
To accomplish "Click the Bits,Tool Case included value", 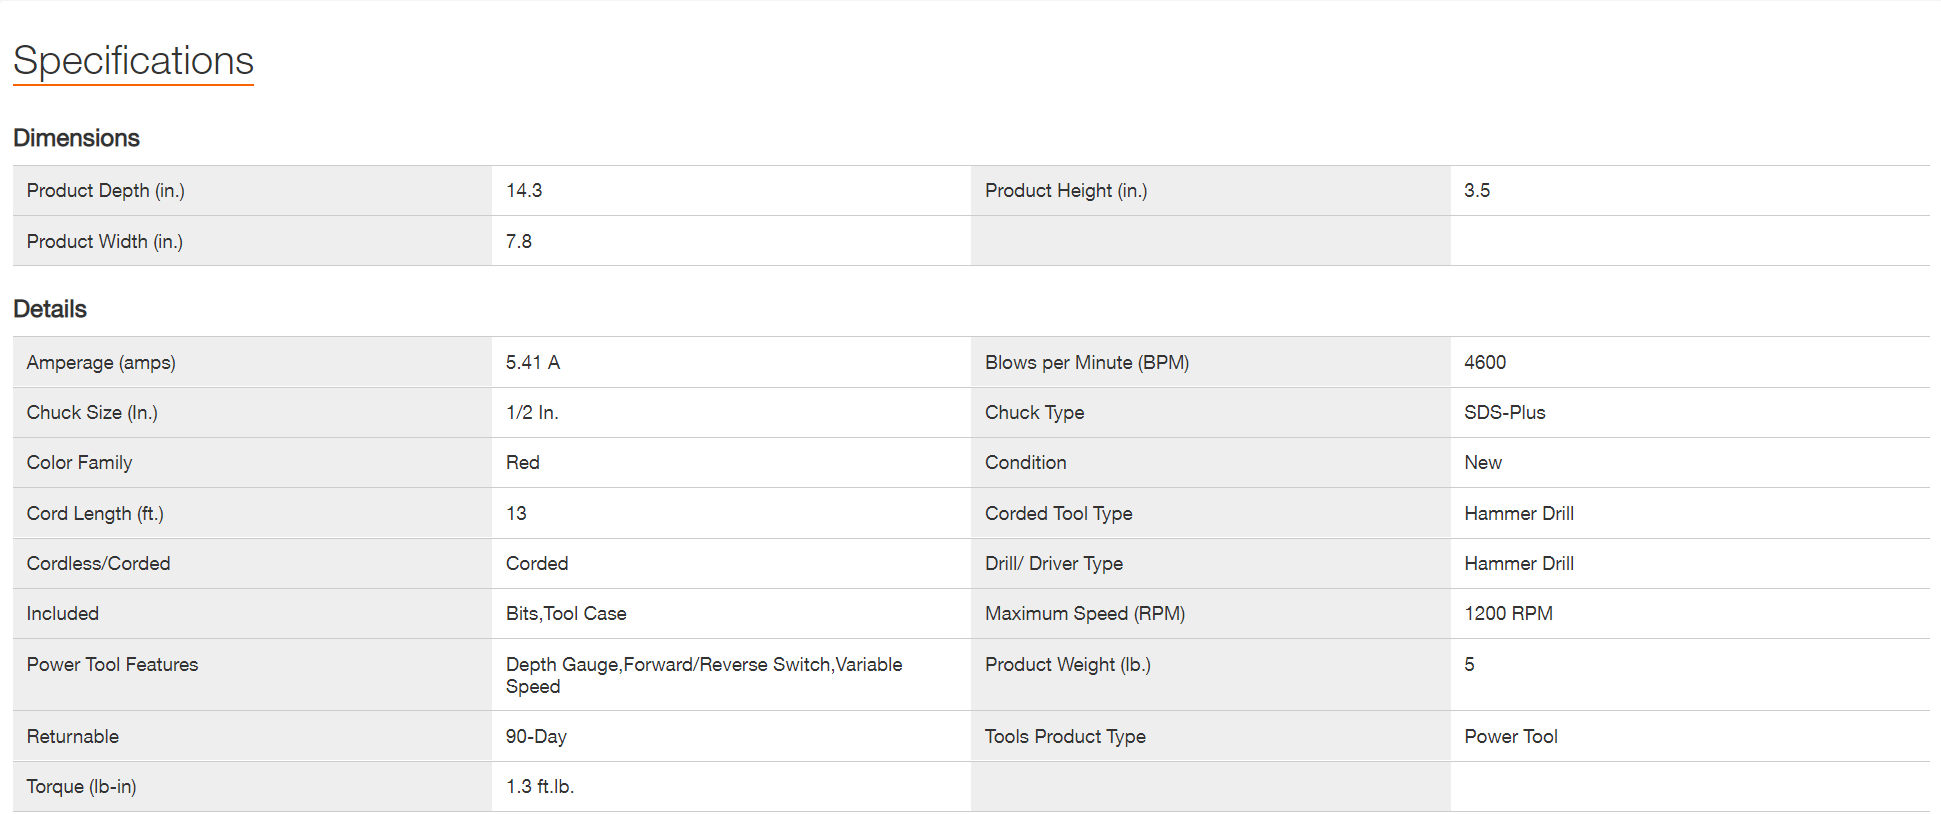I will (x=565, y=613).
